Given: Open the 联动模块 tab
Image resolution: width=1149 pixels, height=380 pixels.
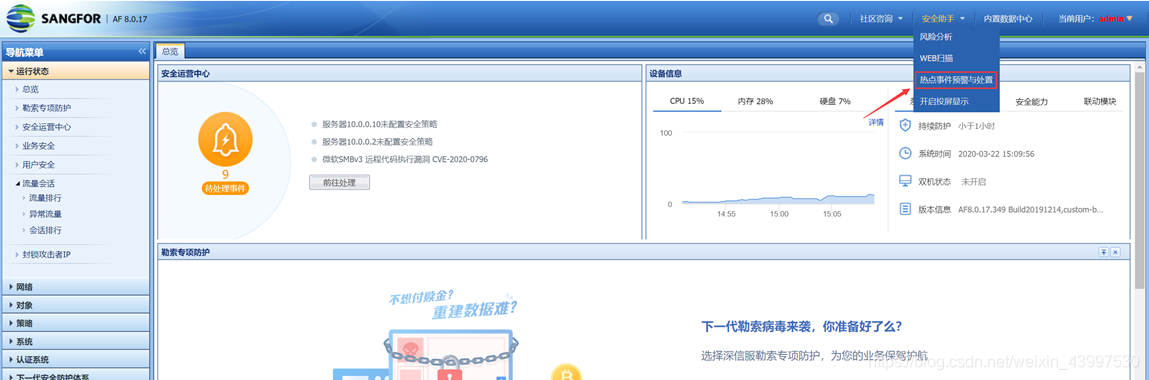Looking at the screenshot, I should [x=1100, y=102].
